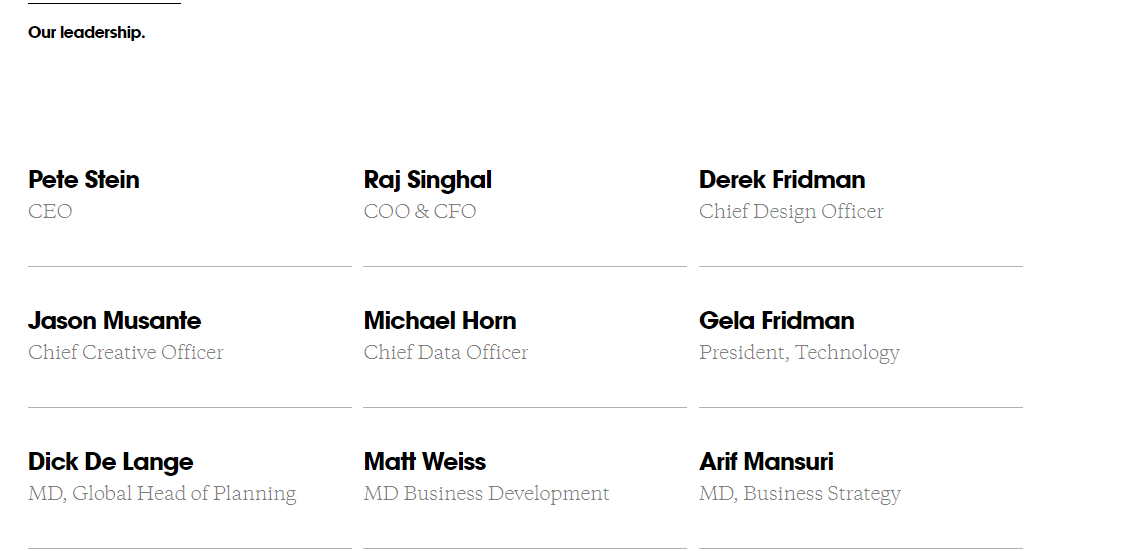The image size is (1138, 551).
Task: Select Derek Fridman leadership entry
Action: pos(782,179)
